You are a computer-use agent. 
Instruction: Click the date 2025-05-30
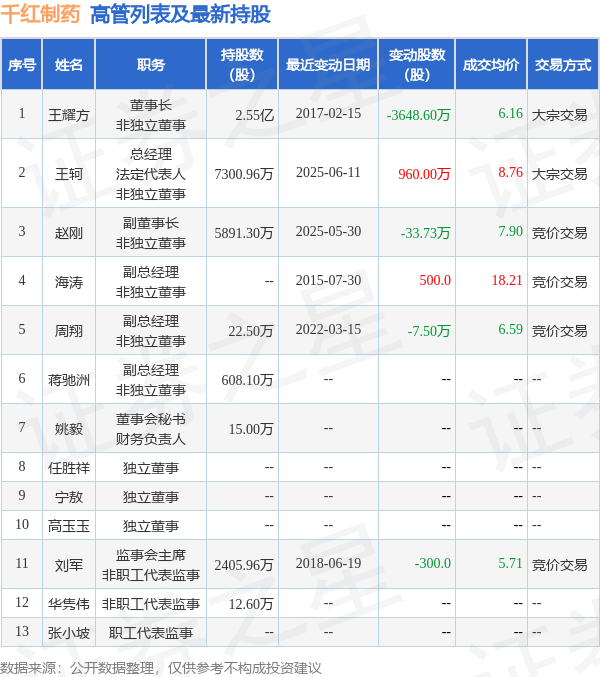pos(328,231)
